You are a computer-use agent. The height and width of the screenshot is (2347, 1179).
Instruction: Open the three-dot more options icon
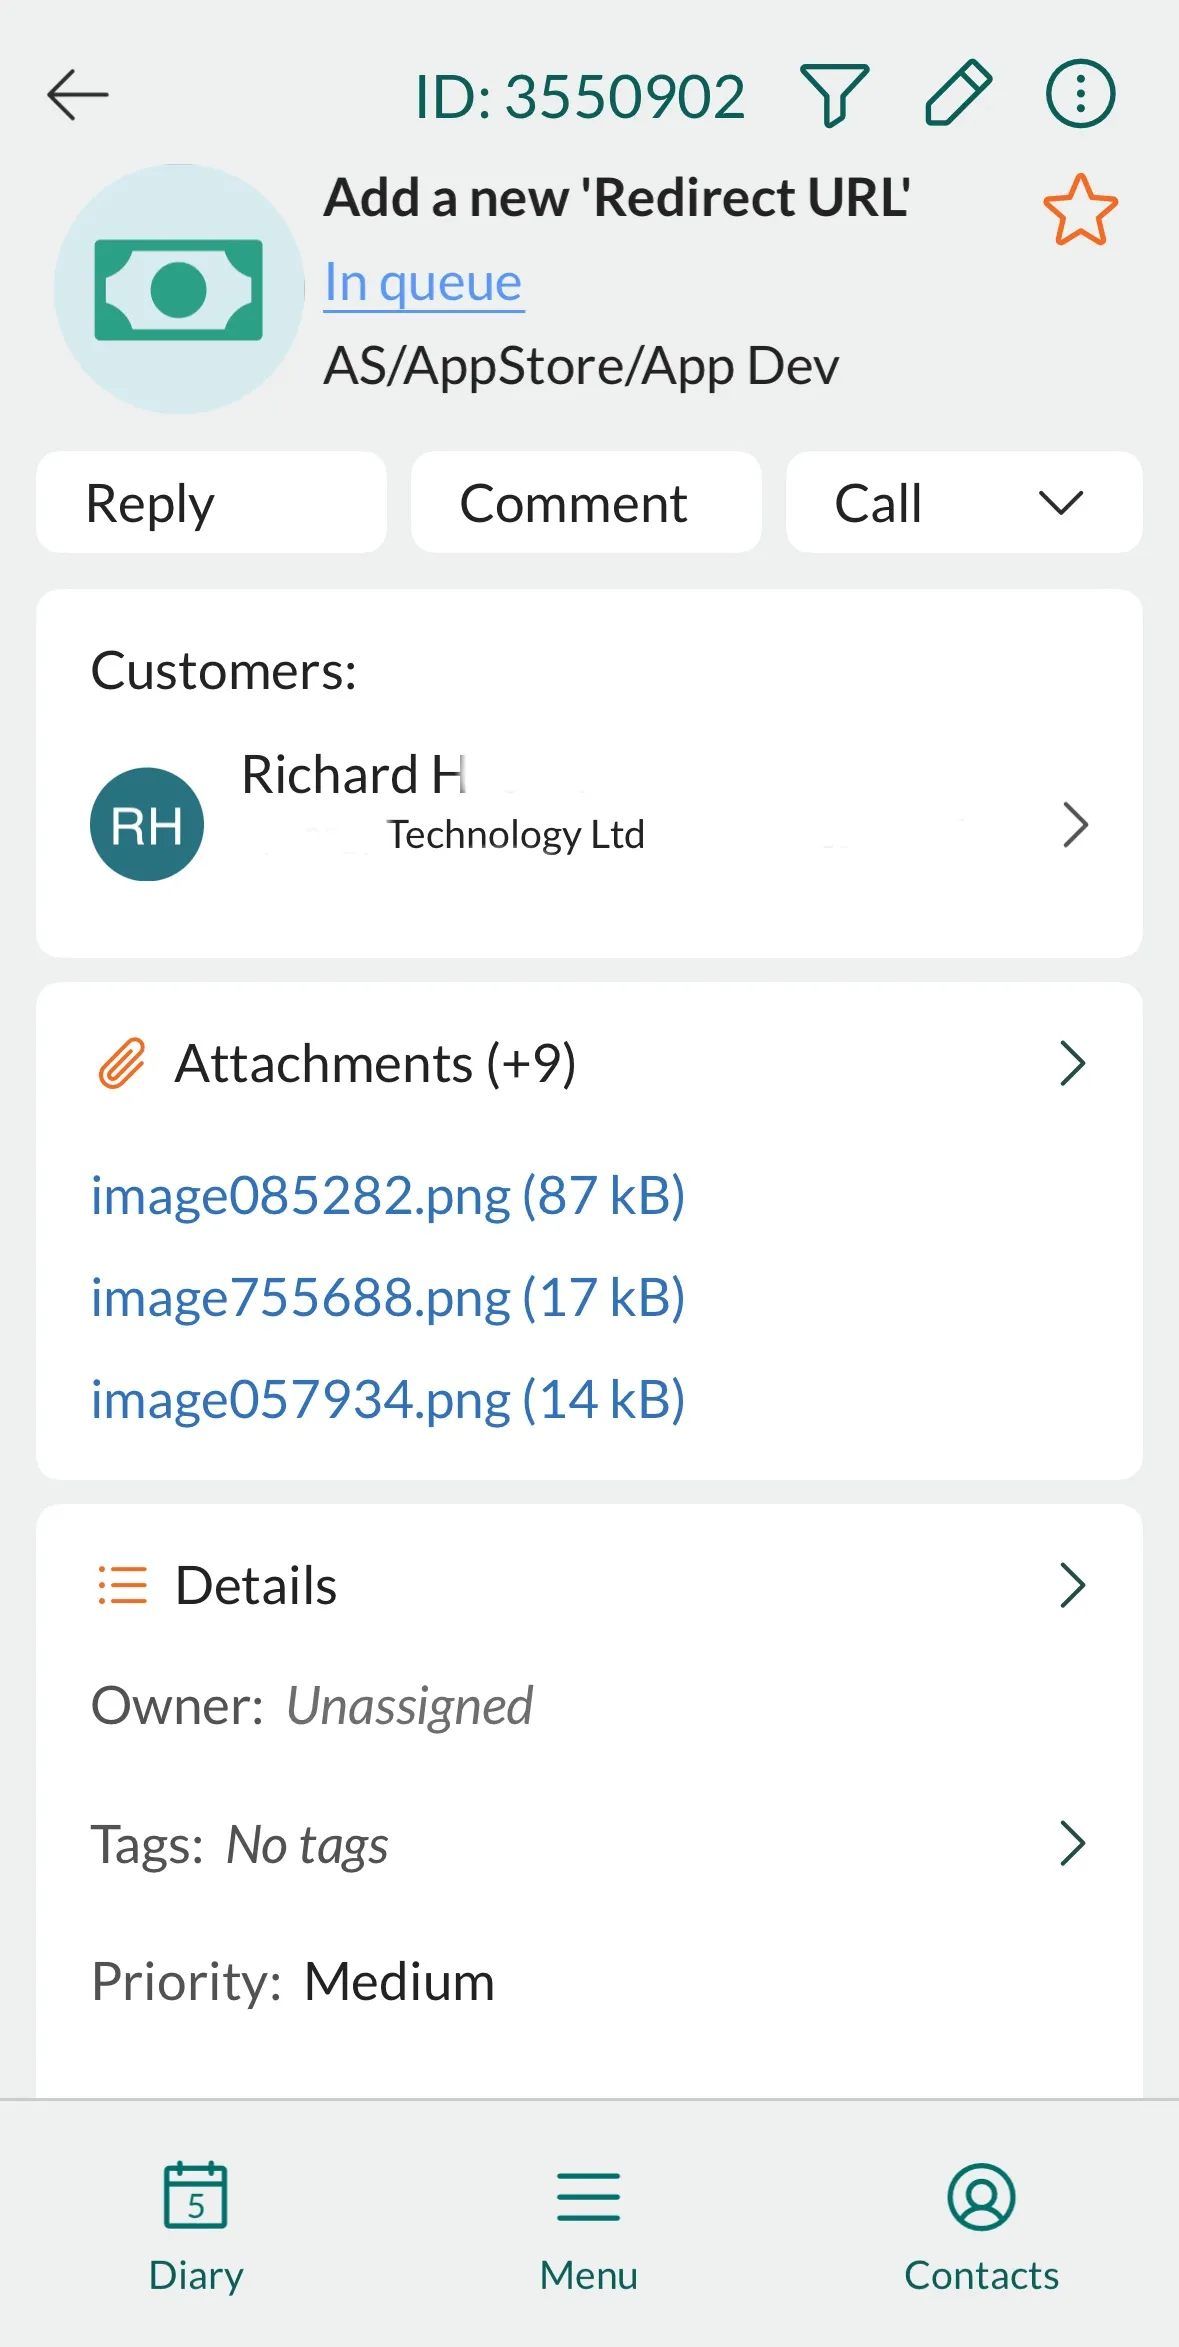(1080, 94)
